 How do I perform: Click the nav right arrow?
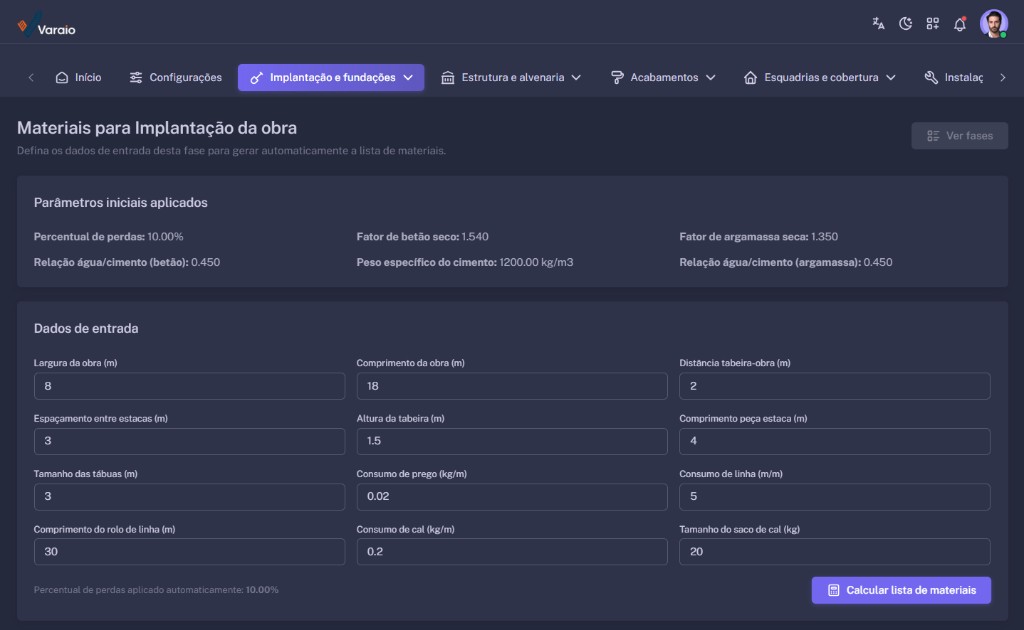click(1002, 78)
